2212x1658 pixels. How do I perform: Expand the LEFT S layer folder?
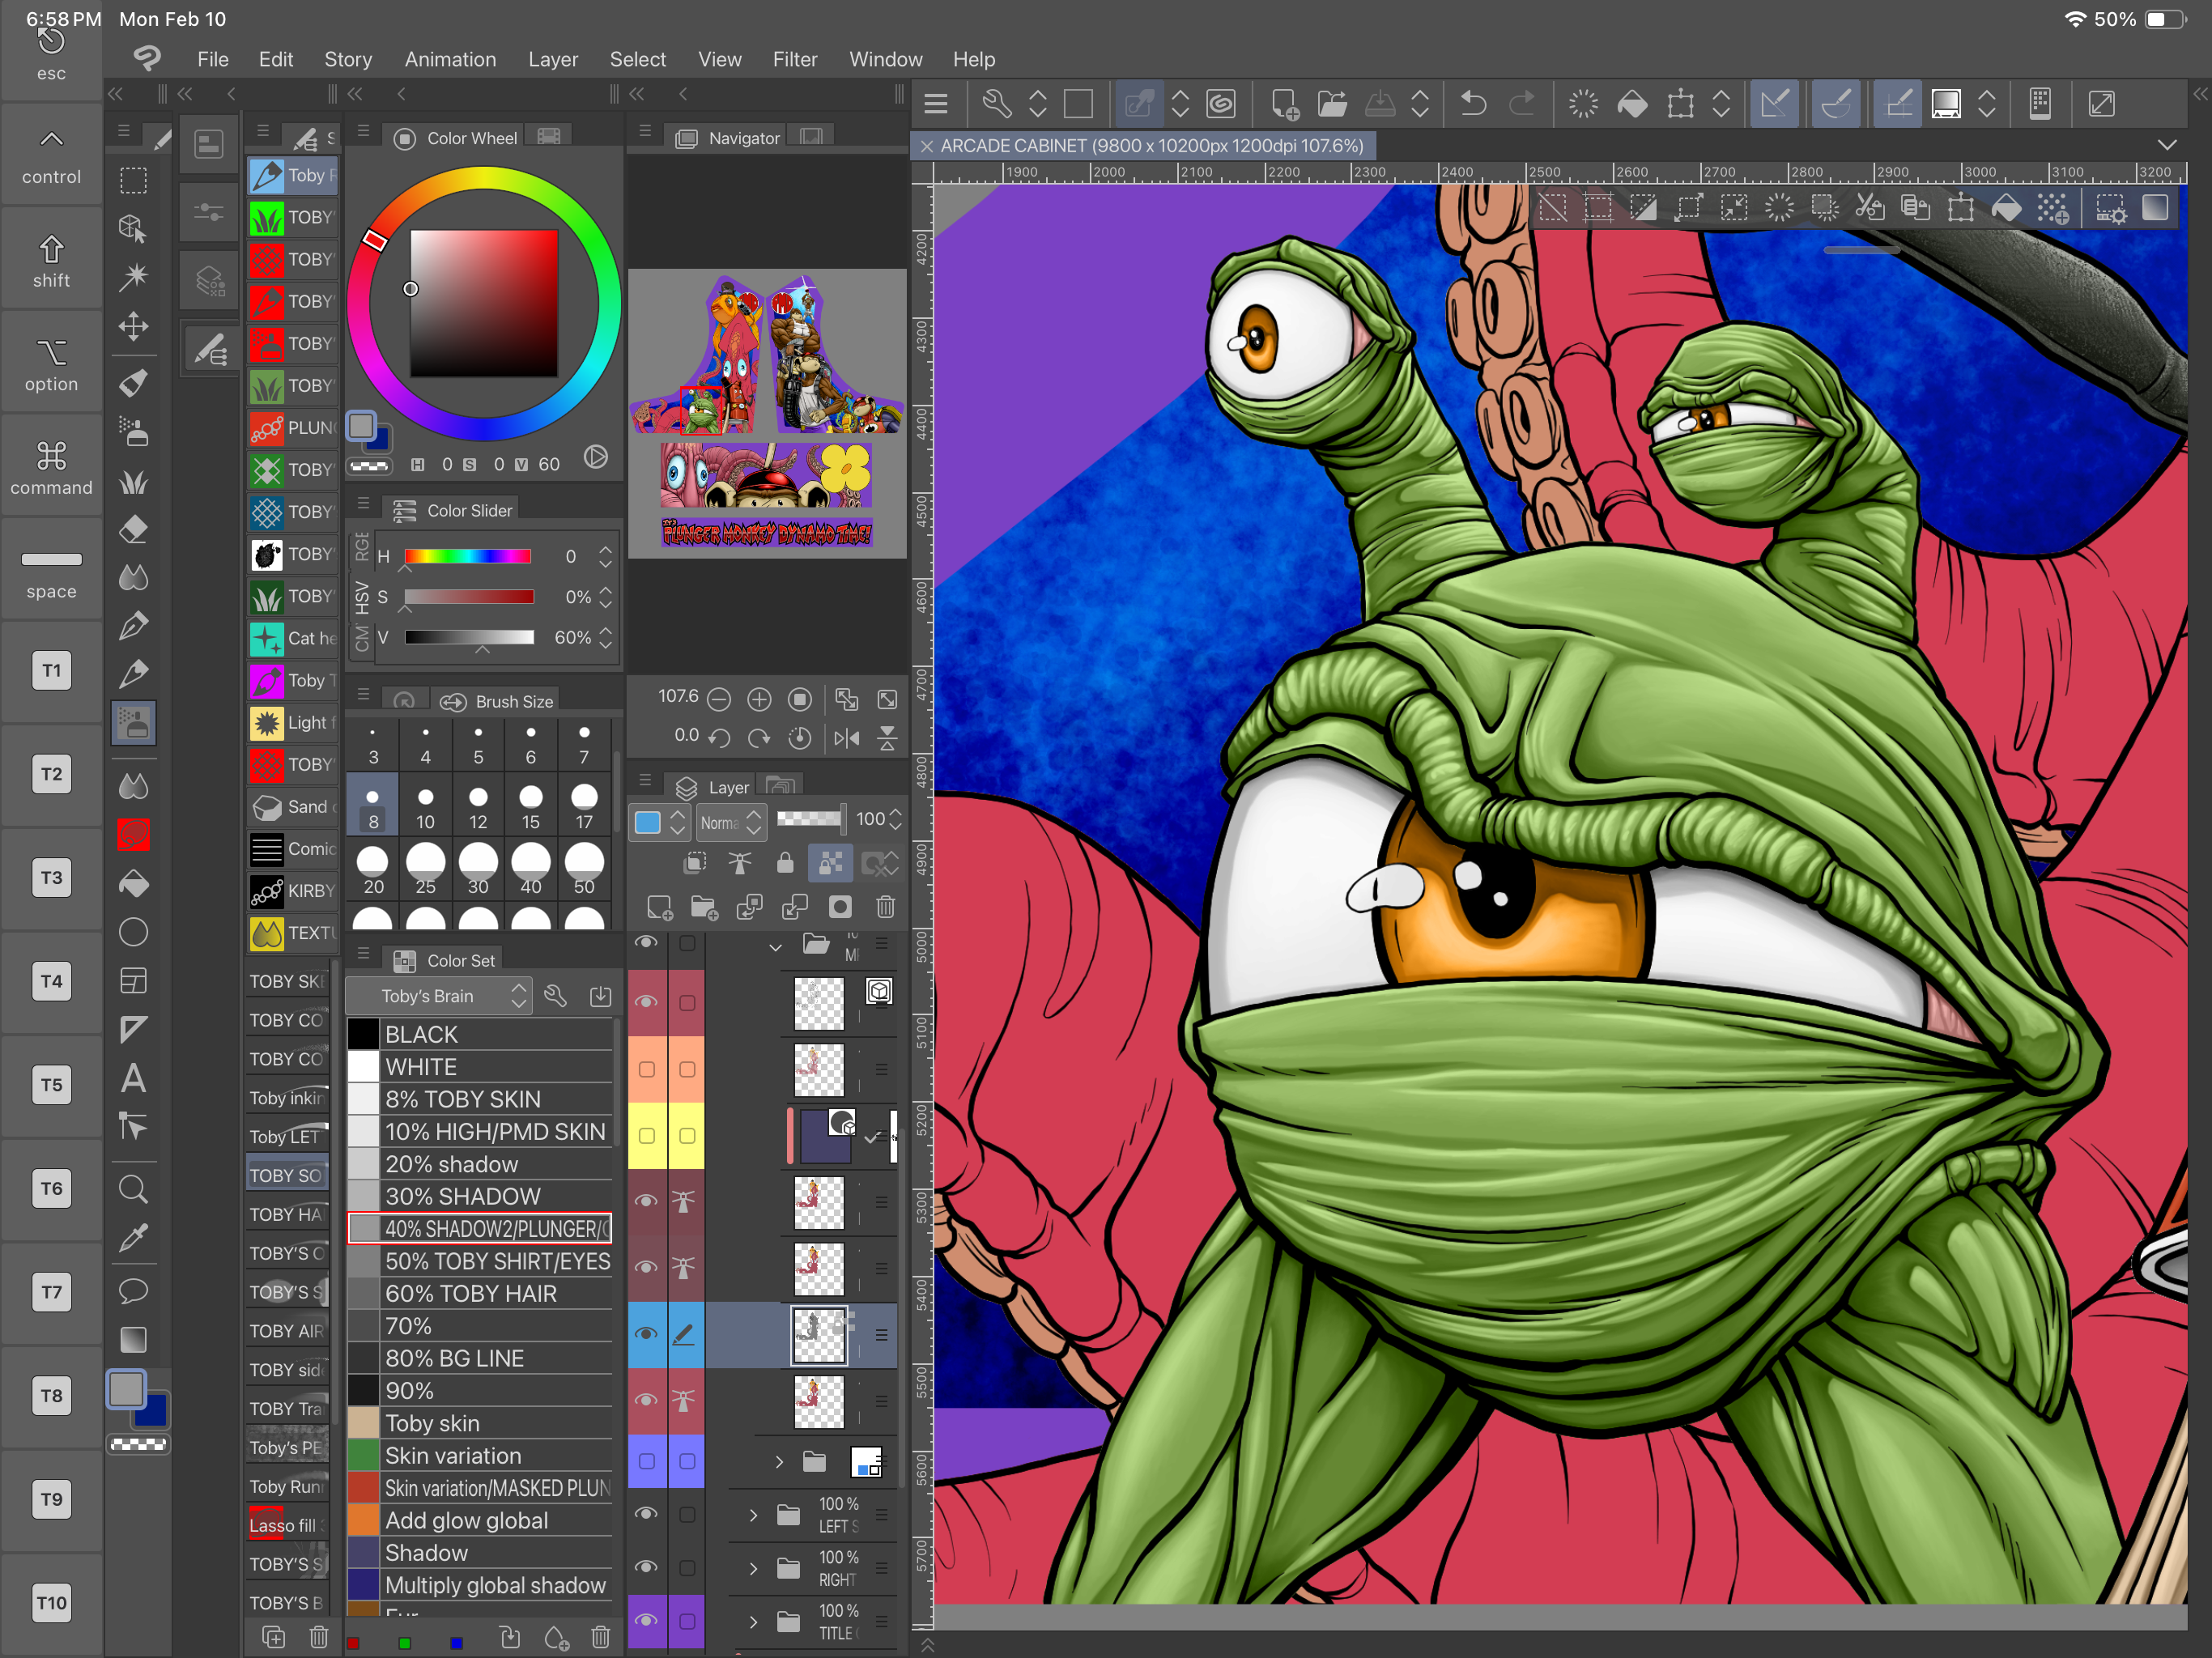pos(754,1515)
